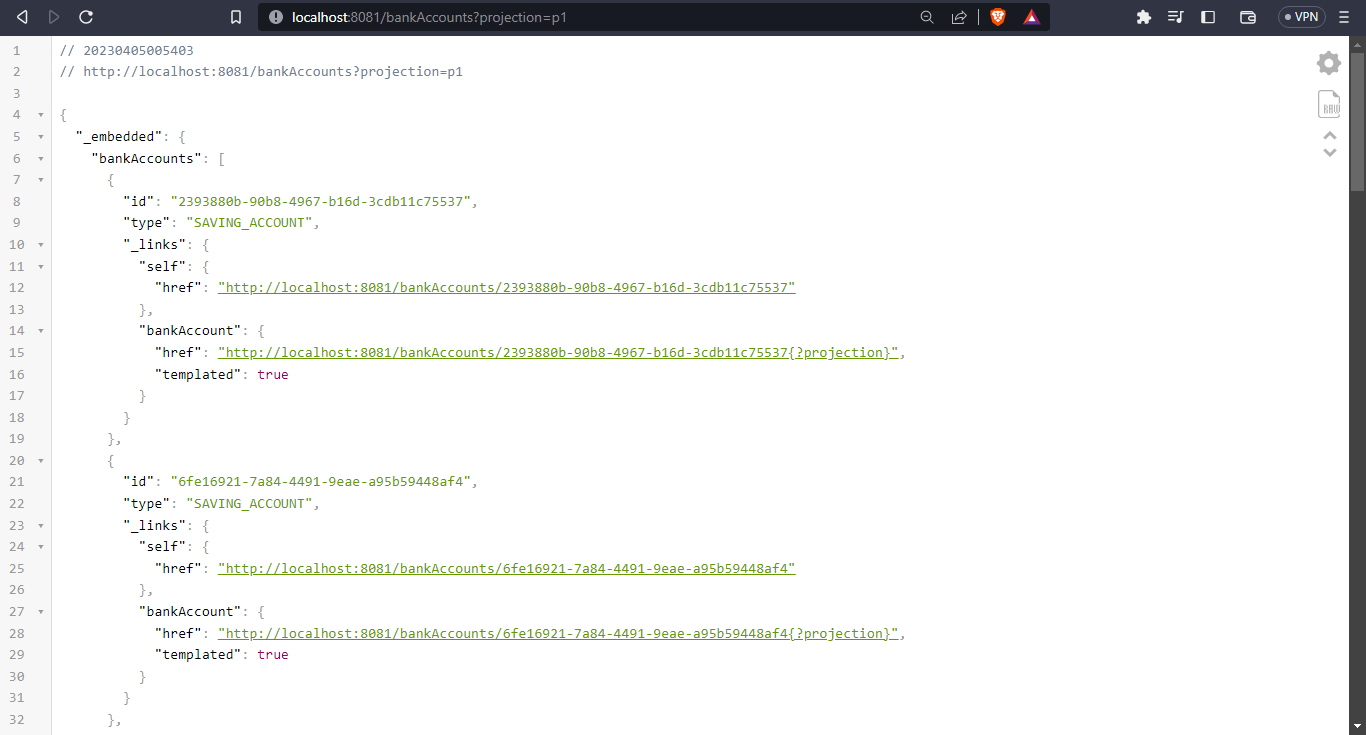Viewport: 1366px width, 735px height.
Task: Open the JSON viewer settings gear
Action: tap(1328, 62)
